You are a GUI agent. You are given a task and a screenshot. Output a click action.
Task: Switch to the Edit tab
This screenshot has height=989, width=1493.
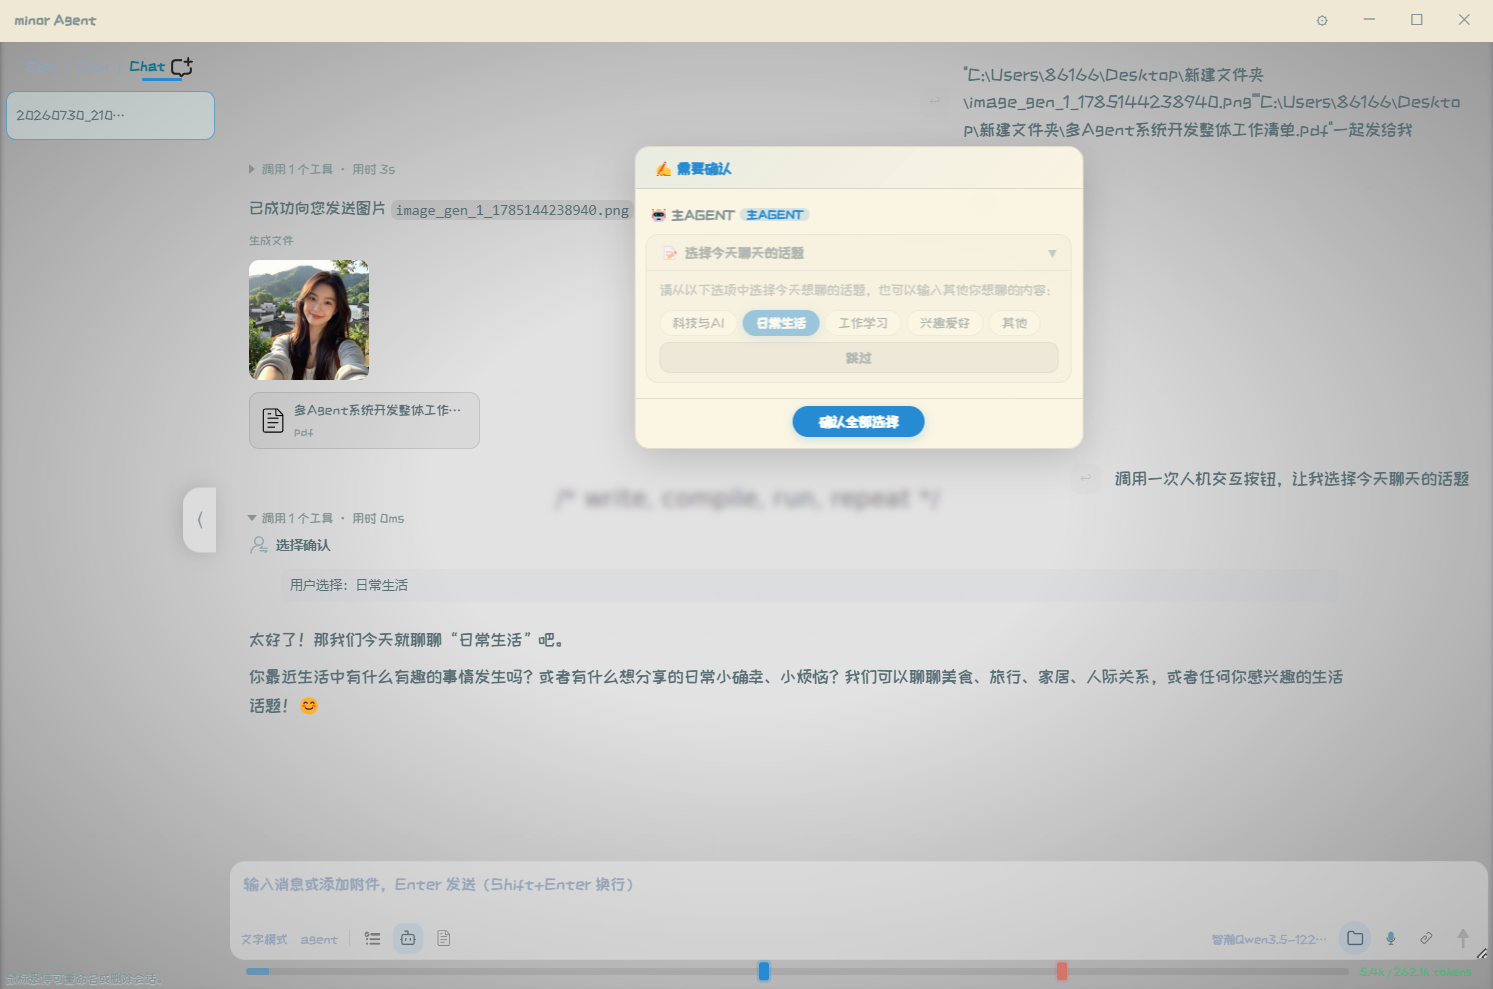click(41, 67)
